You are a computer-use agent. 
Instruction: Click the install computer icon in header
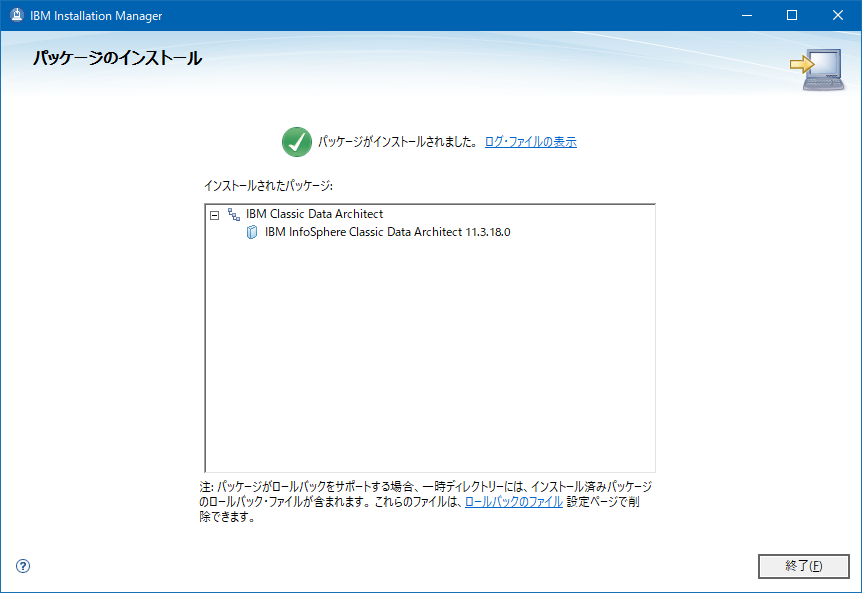[817, 69]
